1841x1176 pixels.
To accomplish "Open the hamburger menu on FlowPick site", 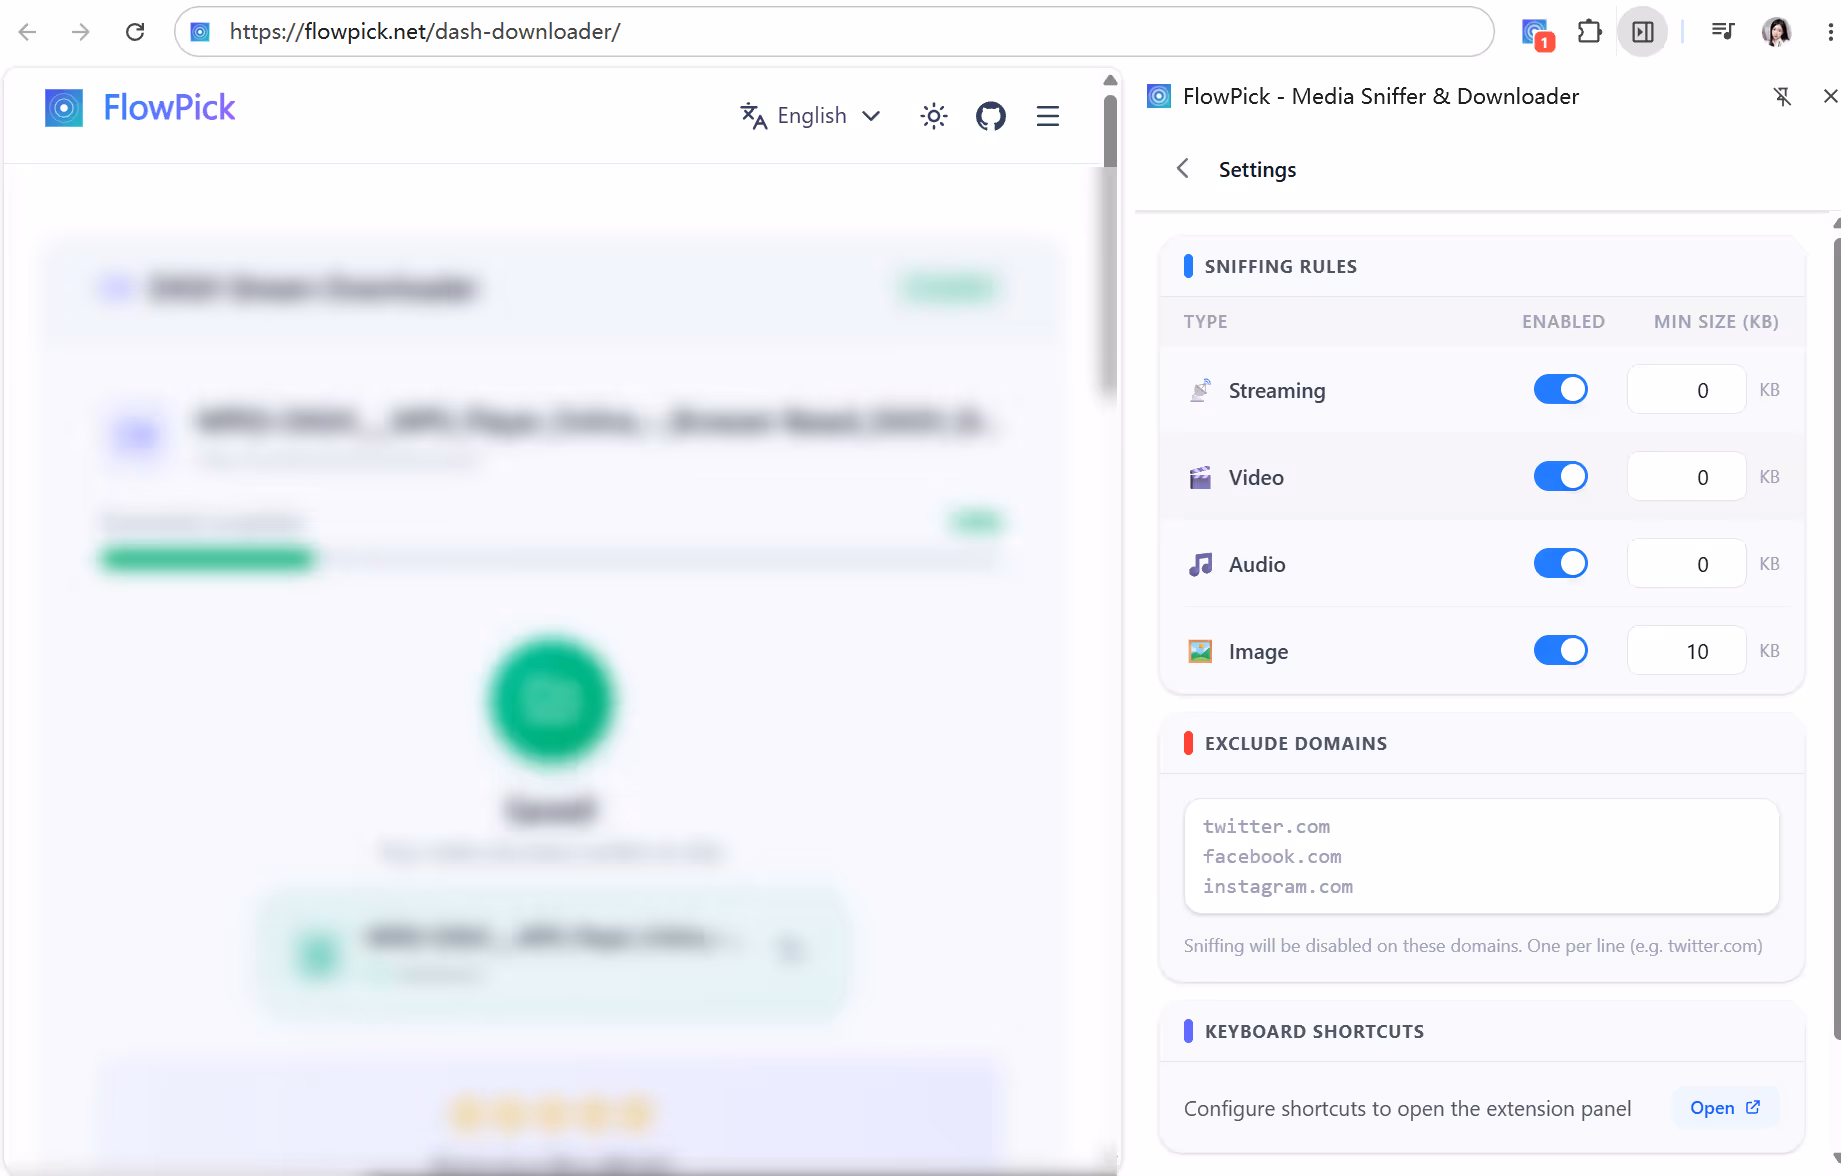I will pos(1048,116).
